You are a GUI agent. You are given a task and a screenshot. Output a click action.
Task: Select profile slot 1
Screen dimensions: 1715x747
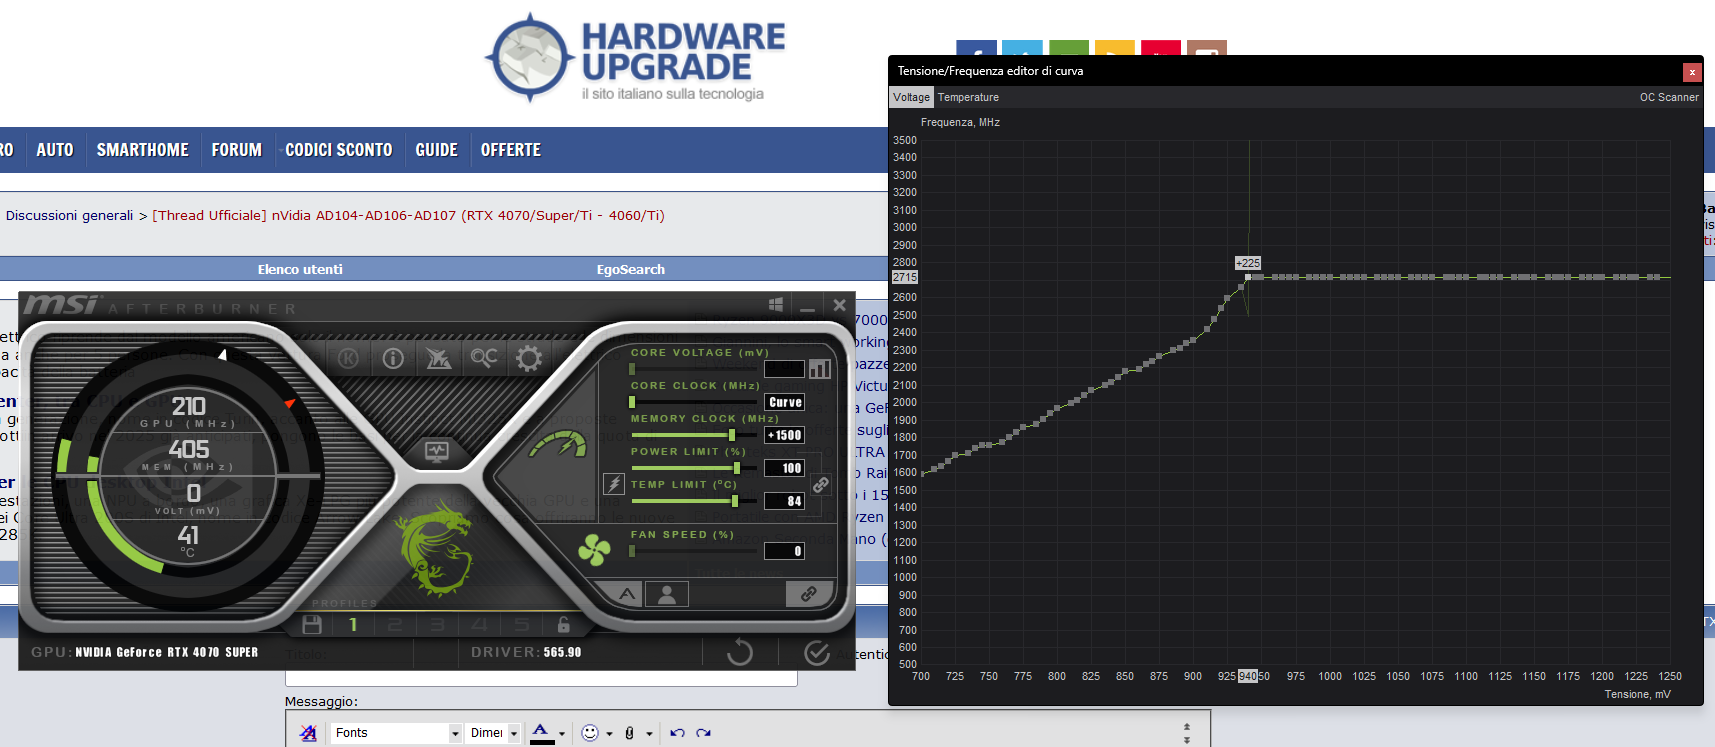[353, 625]
